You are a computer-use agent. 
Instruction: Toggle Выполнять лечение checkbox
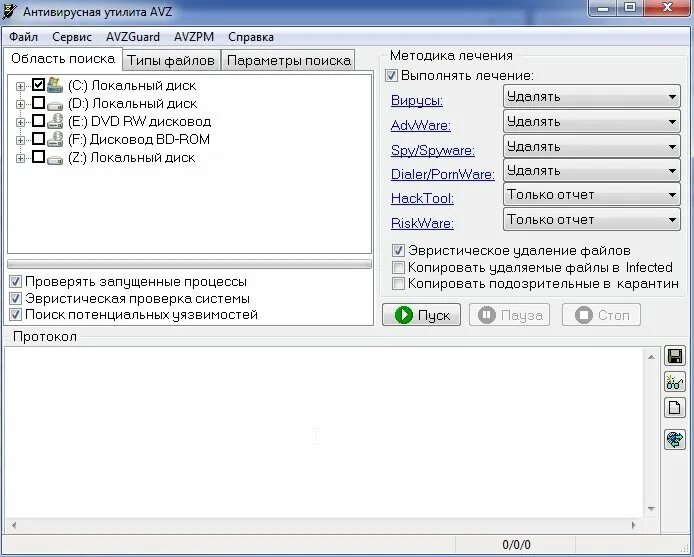point(391,75)
